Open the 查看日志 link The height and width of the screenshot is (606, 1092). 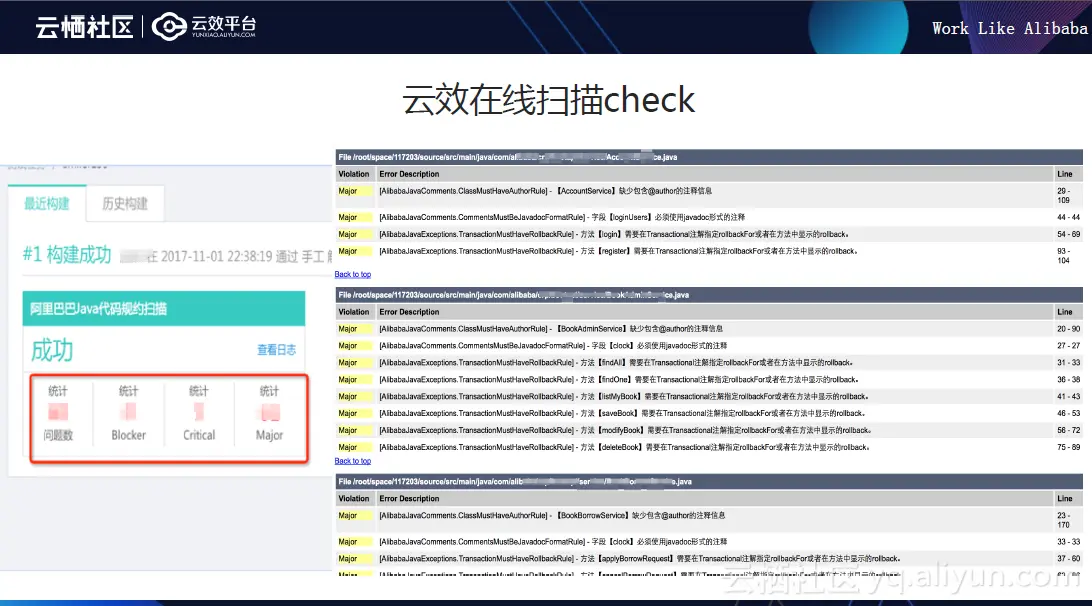pyautogui.click(x=276, y=350)
